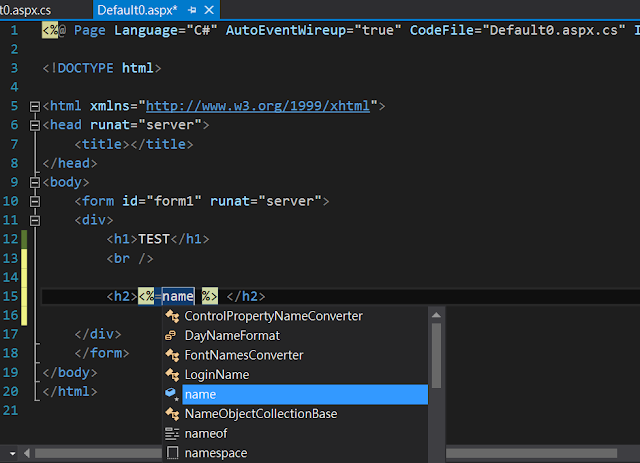Click the CodeFile attribute value Default0.aspx.cs

point(554,31)
